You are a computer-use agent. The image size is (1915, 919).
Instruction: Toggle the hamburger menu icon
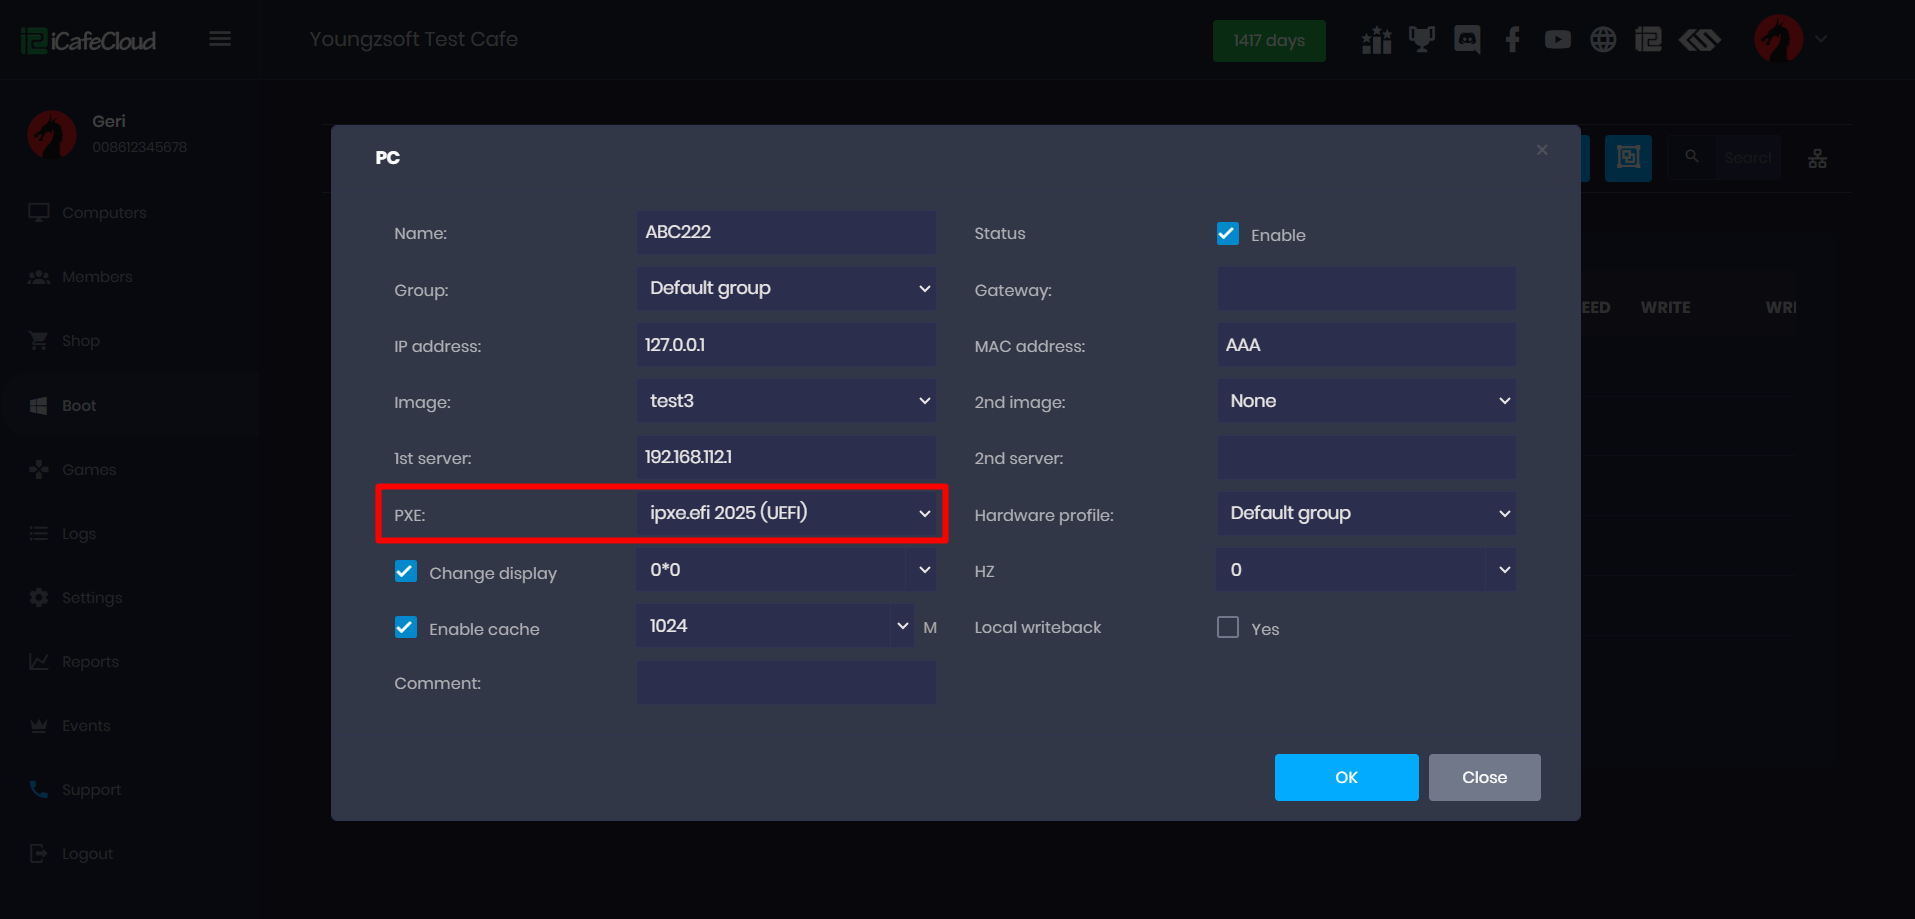(x=220, y=39)
